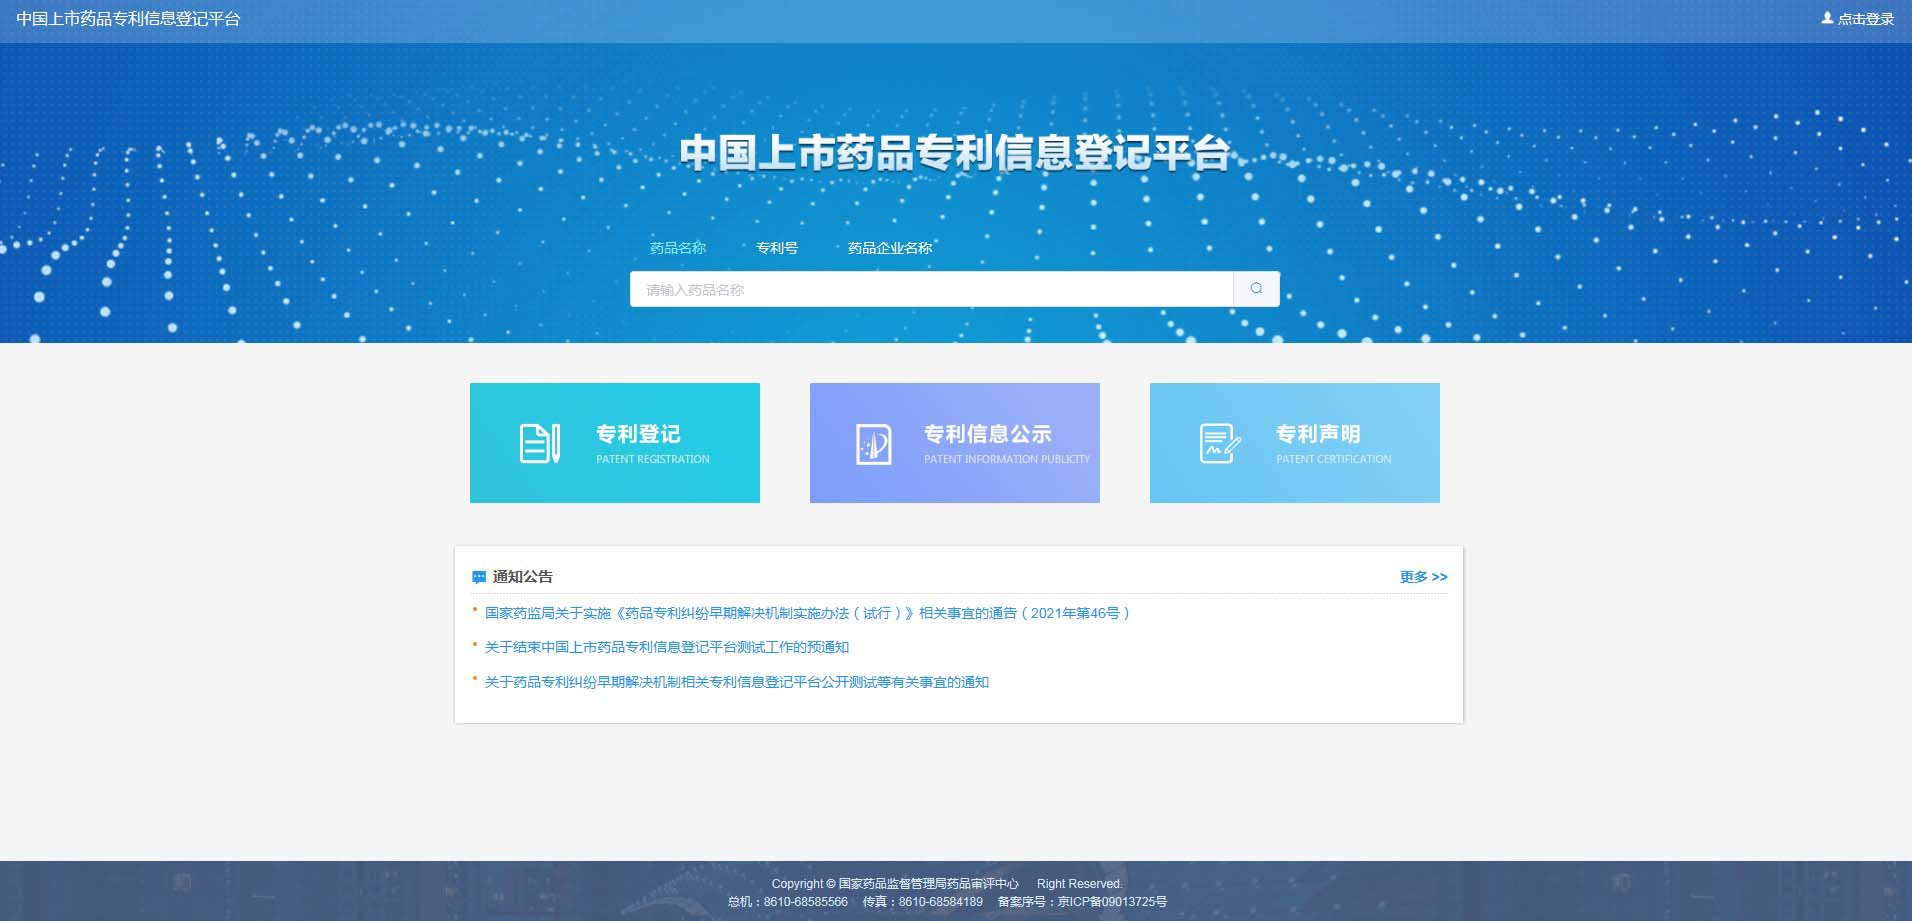This screenshot has width=1912, height=921.
Task: Click the 京ICP备09013725号 footer record number
Action: 1112,902
